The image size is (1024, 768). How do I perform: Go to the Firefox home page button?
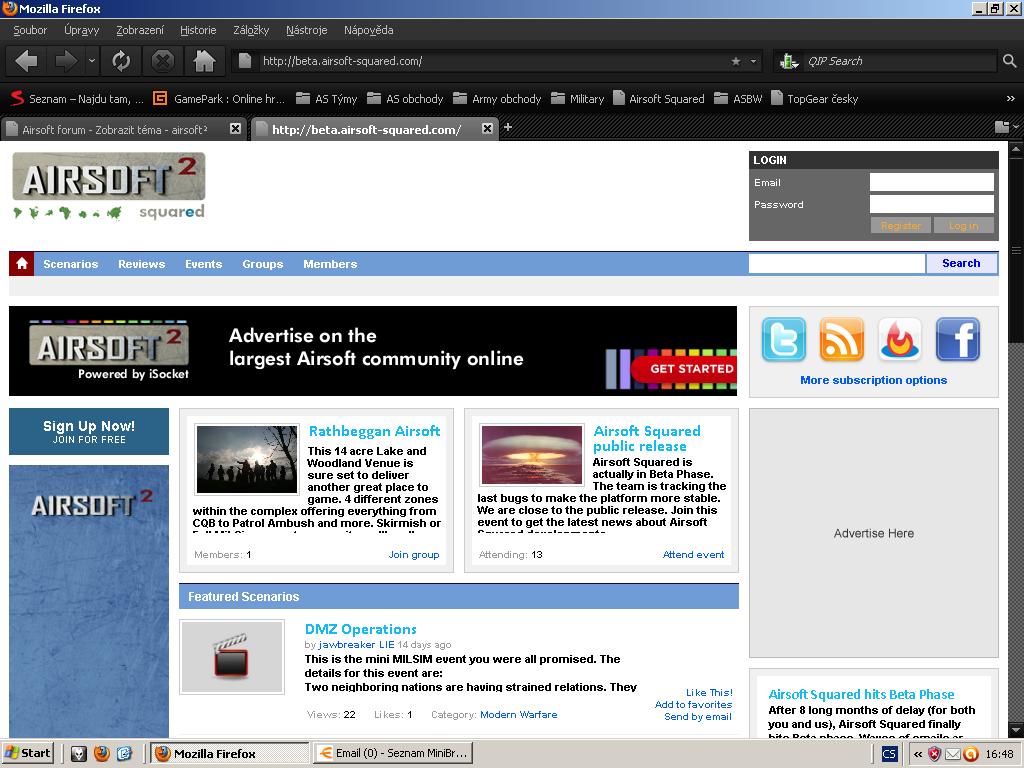[x=204, y=61]
